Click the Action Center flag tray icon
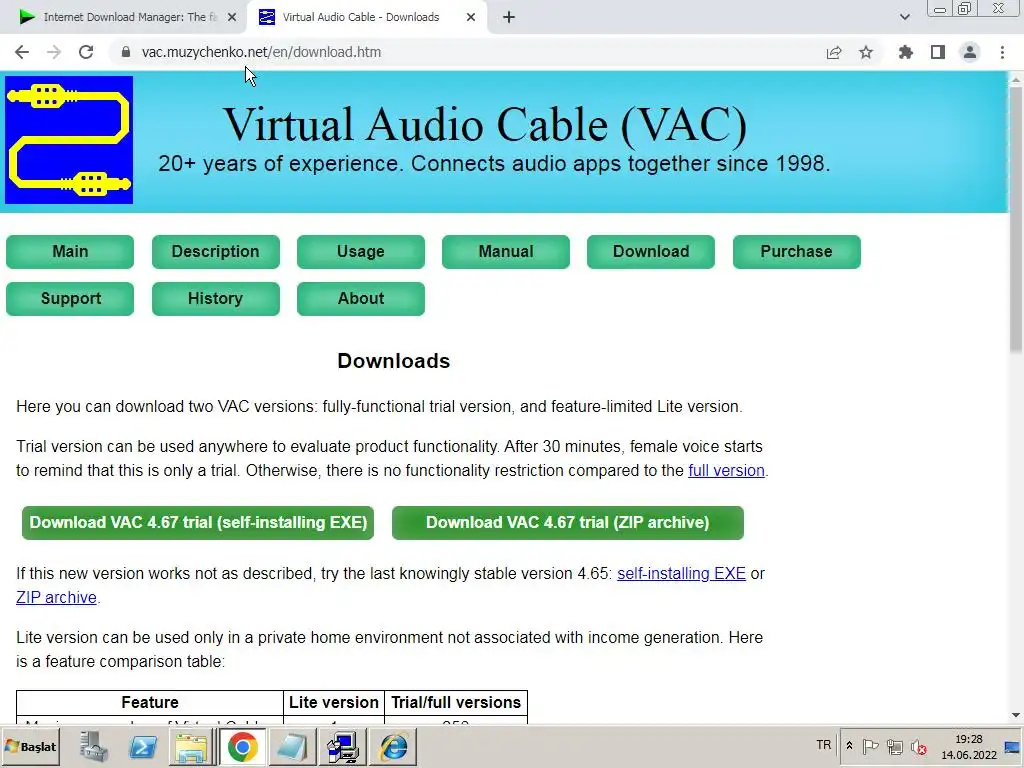 coord(870,746)
